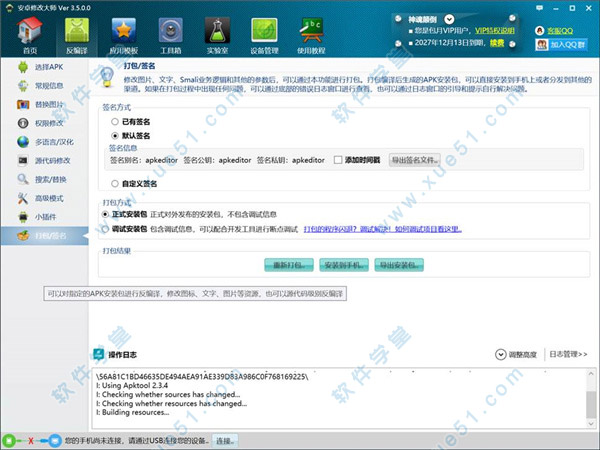Click the lightbulb hint icon
The width and height of the screenshot is (600, 450).
click(107, 77)
